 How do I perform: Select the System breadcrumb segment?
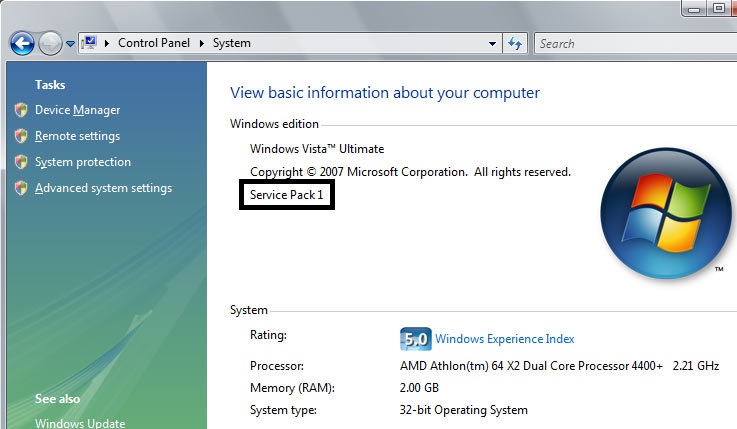coord(231,44)
